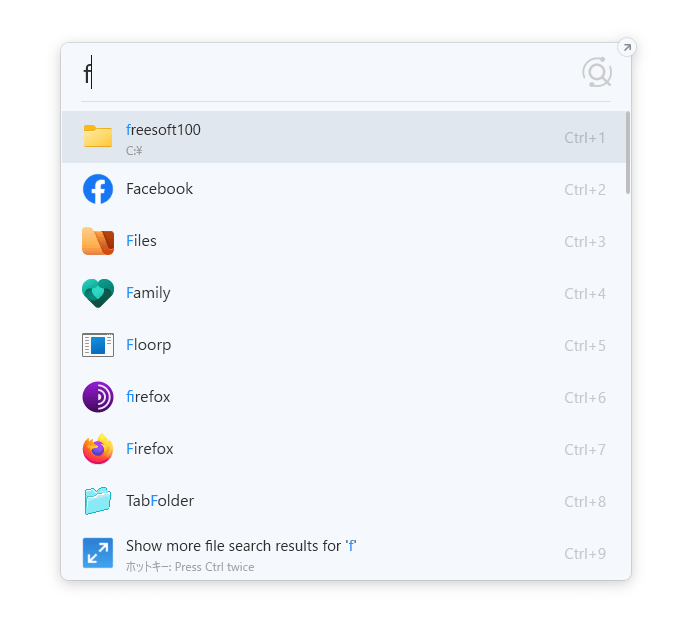The width and height of the screenshot is (700, 620).
Task: Choose the Facebook result label
Action: [159, 189]
